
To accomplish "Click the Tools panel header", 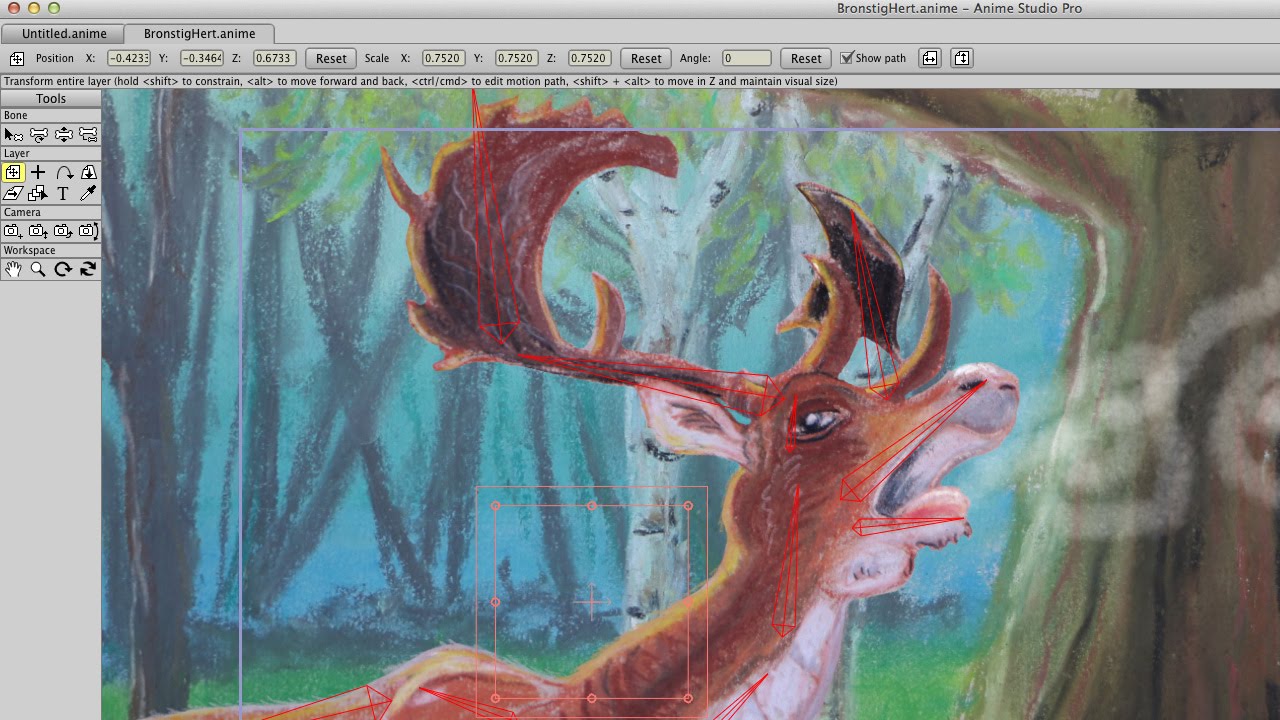I will (x=51, y=98).
